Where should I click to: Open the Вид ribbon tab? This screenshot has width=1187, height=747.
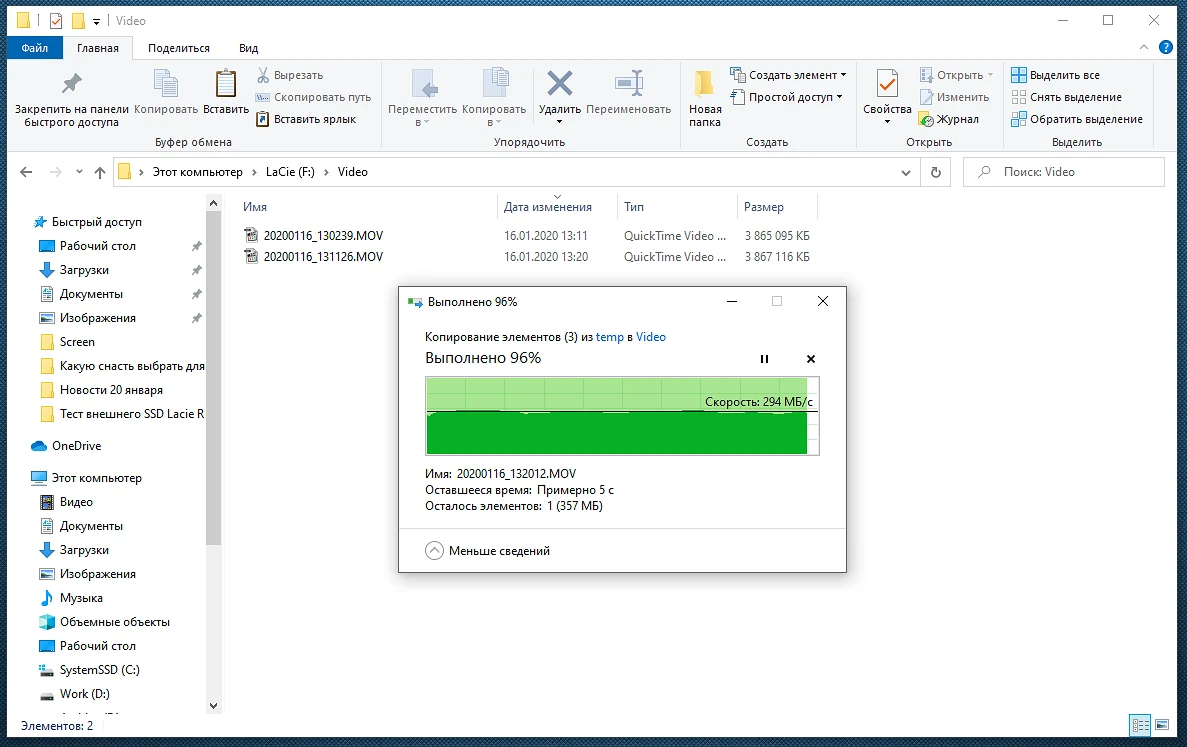point(248,48)
